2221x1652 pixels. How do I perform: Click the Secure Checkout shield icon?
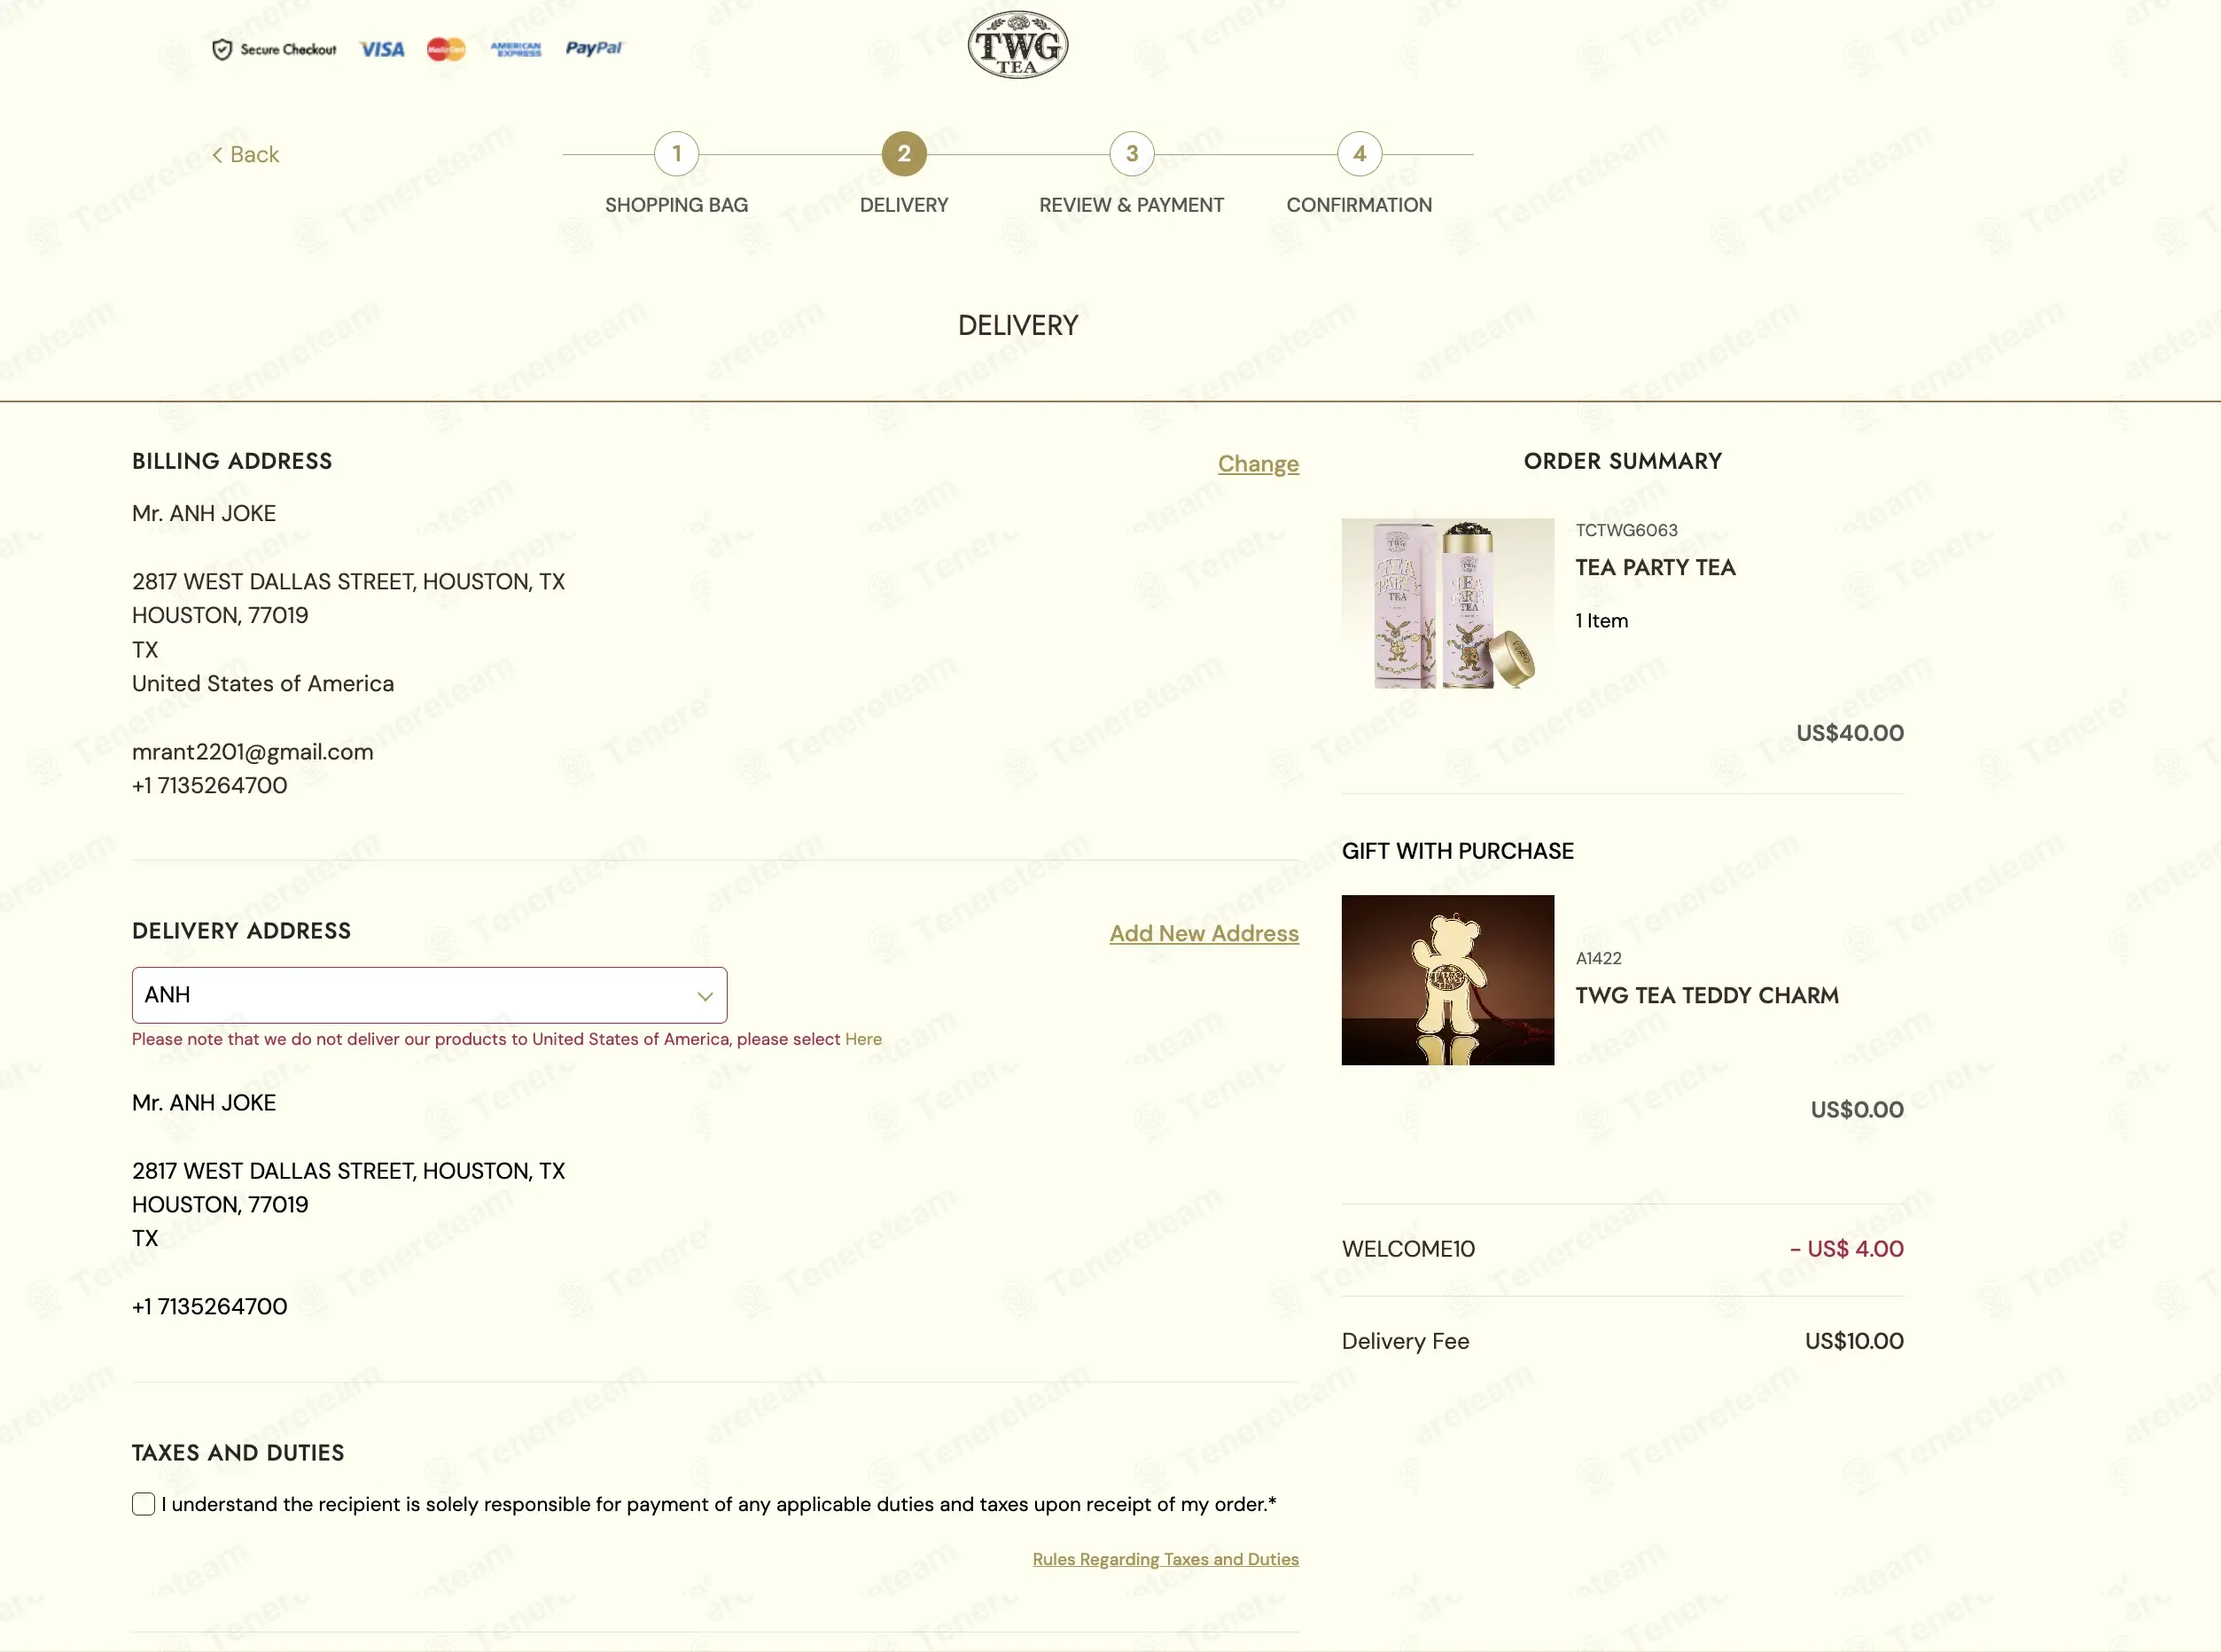click(x=222, y=49)
